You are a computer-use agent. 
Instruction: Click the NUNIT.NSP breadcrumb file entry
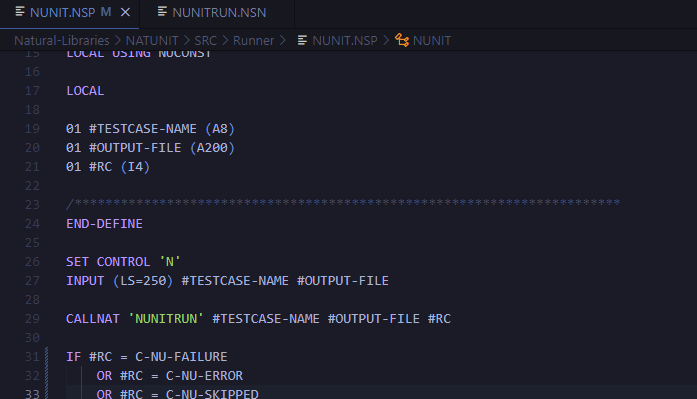(x=344, y=40)
